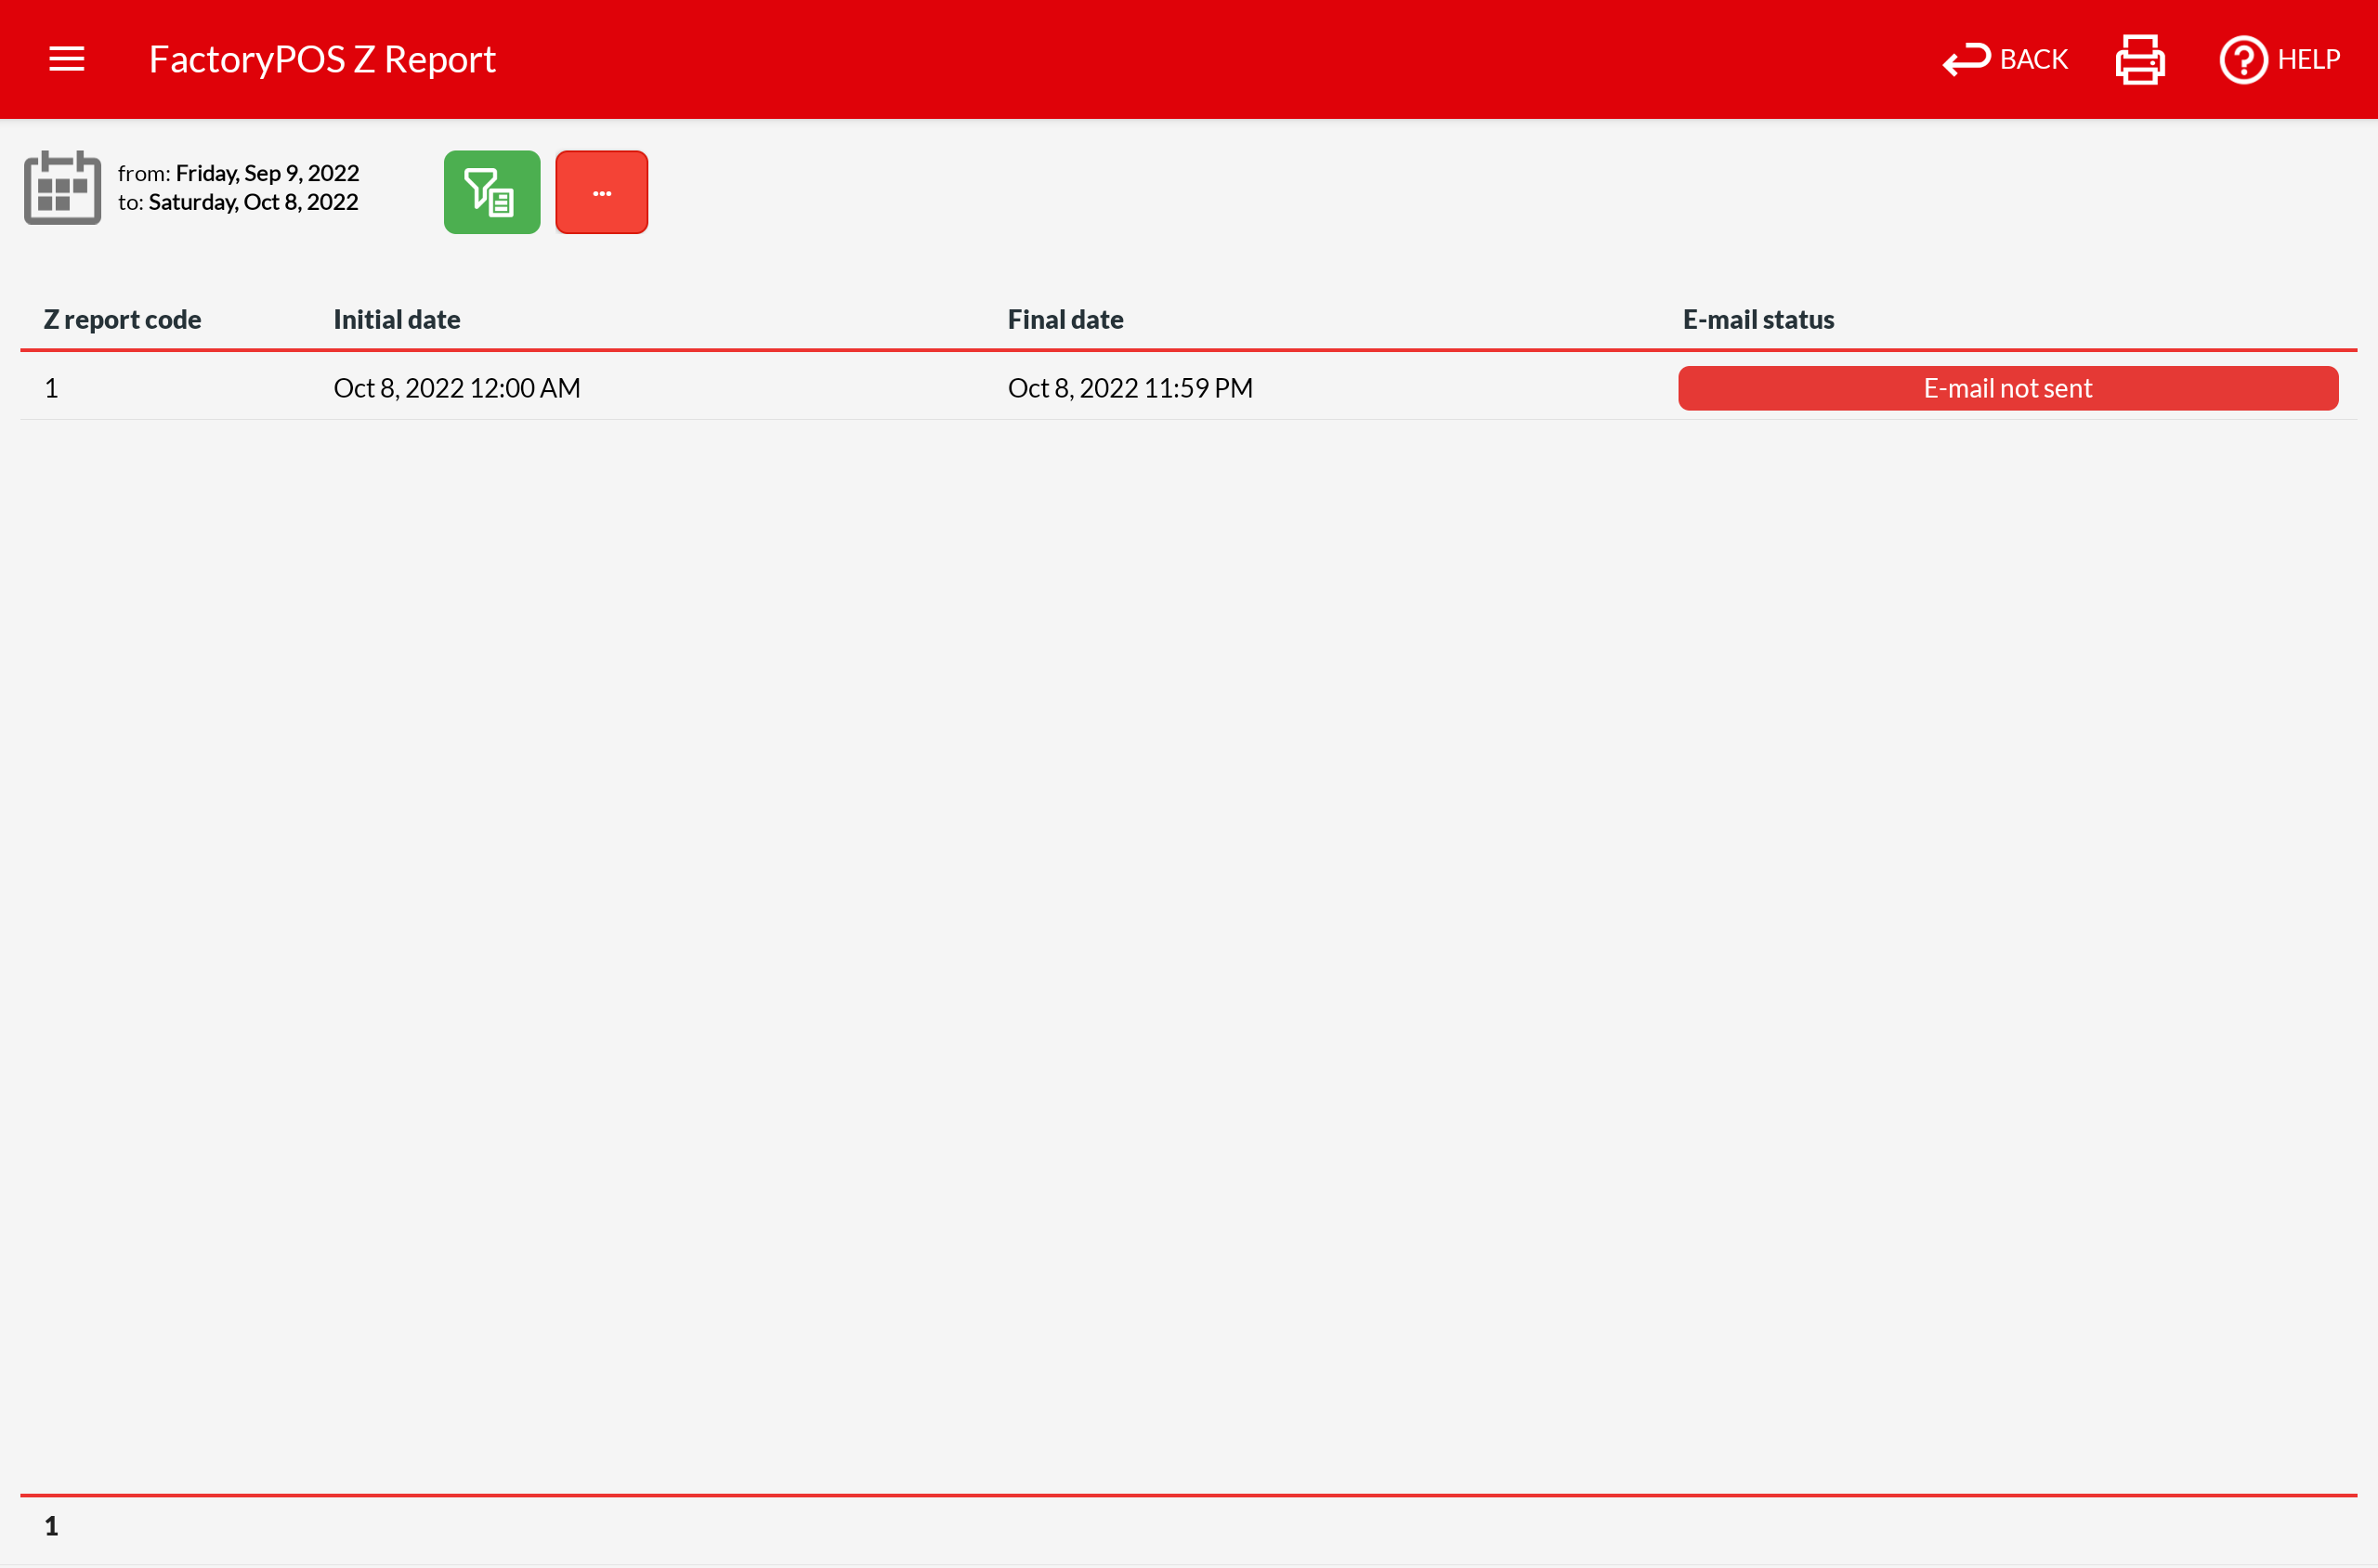Click the from date Friday, Sep 9, 2022
Screen dimensions: 2378x1568
[x=266, y=173]
